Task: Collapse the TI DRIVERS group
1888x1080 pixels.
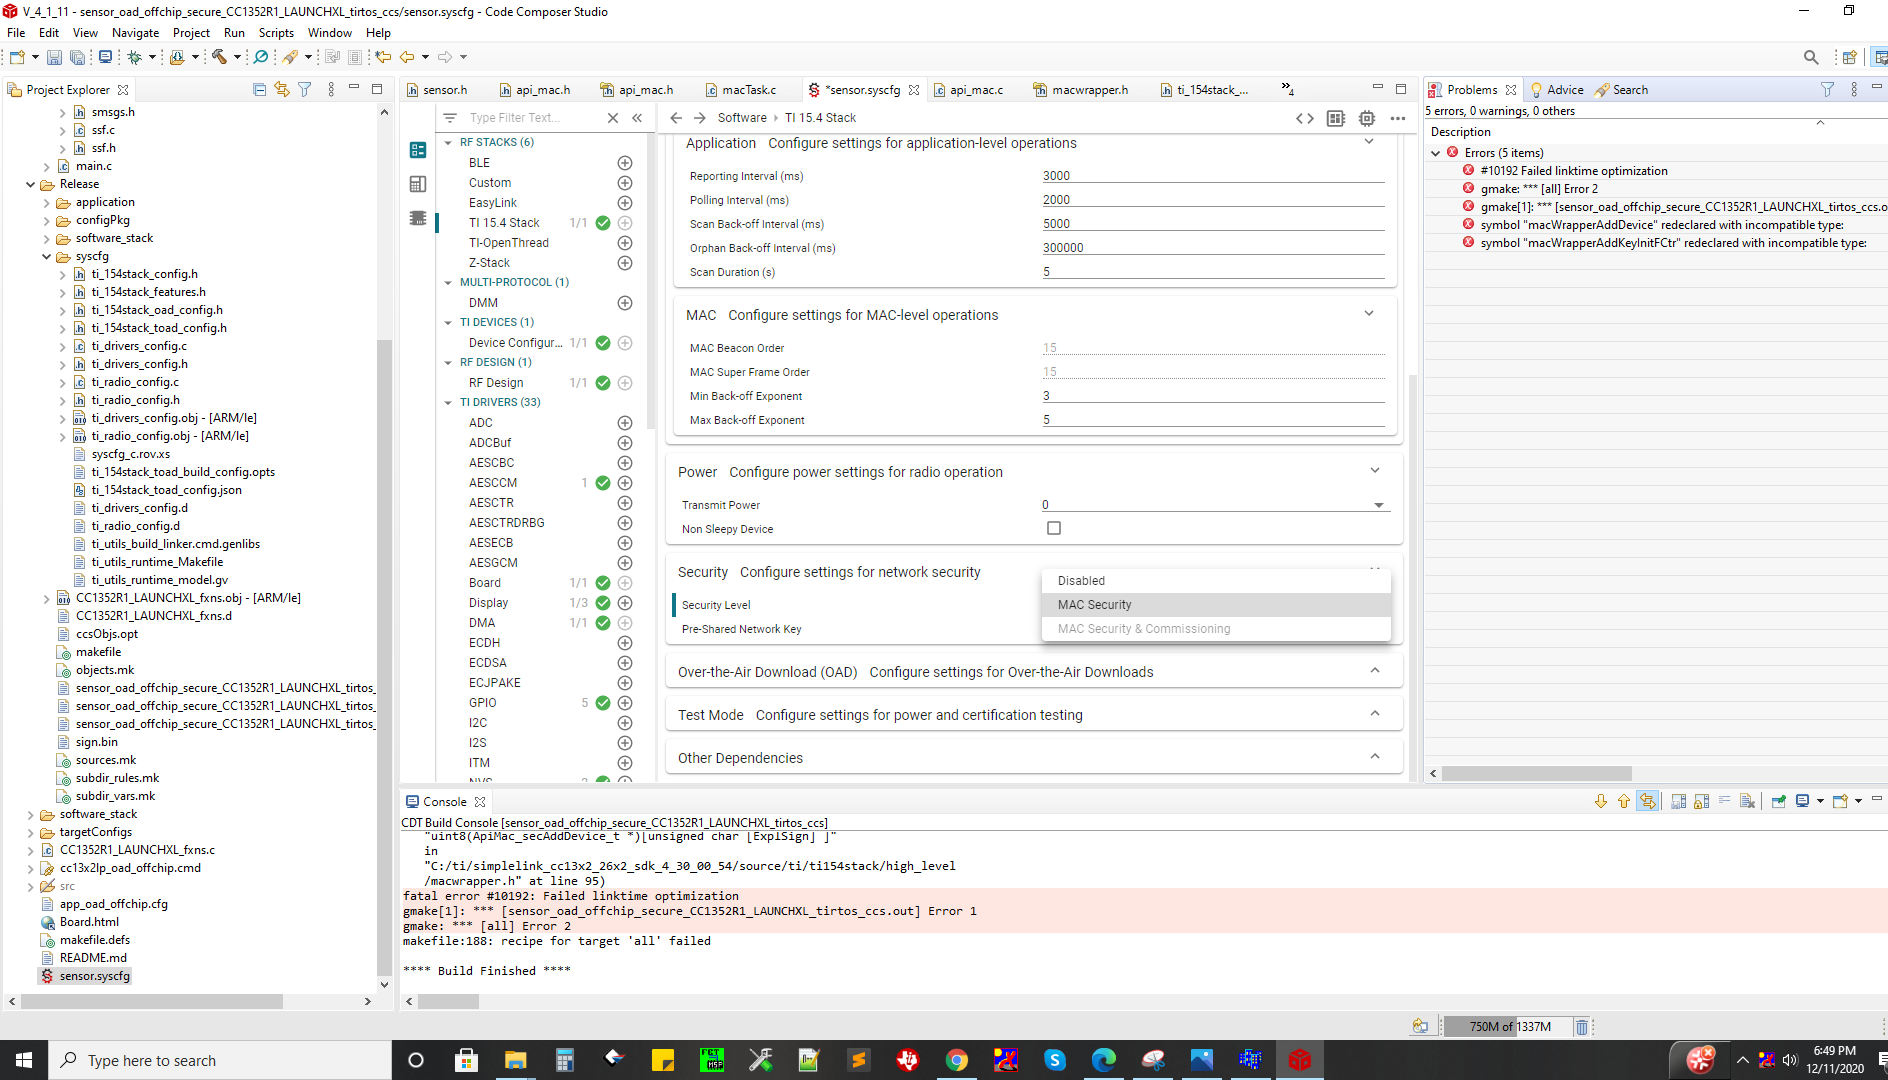Action: (x=448, y=403)
